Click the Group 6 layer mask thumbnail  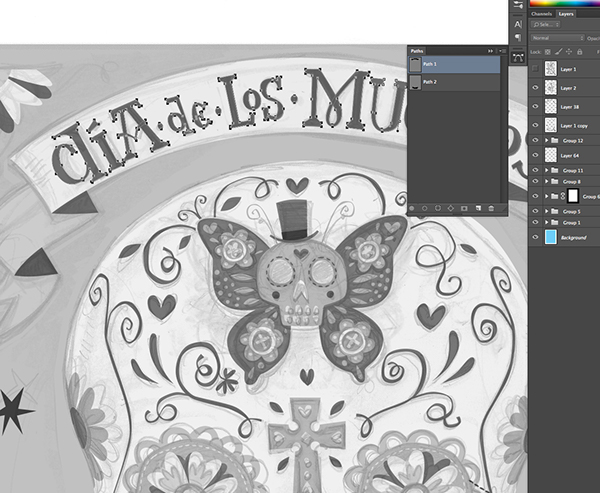tap(573, 196)
